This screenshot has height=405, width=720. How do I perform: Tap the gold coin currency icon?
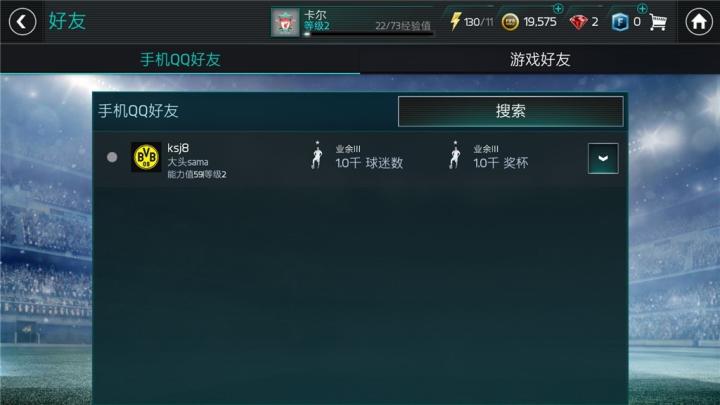[x=510, y=22]
